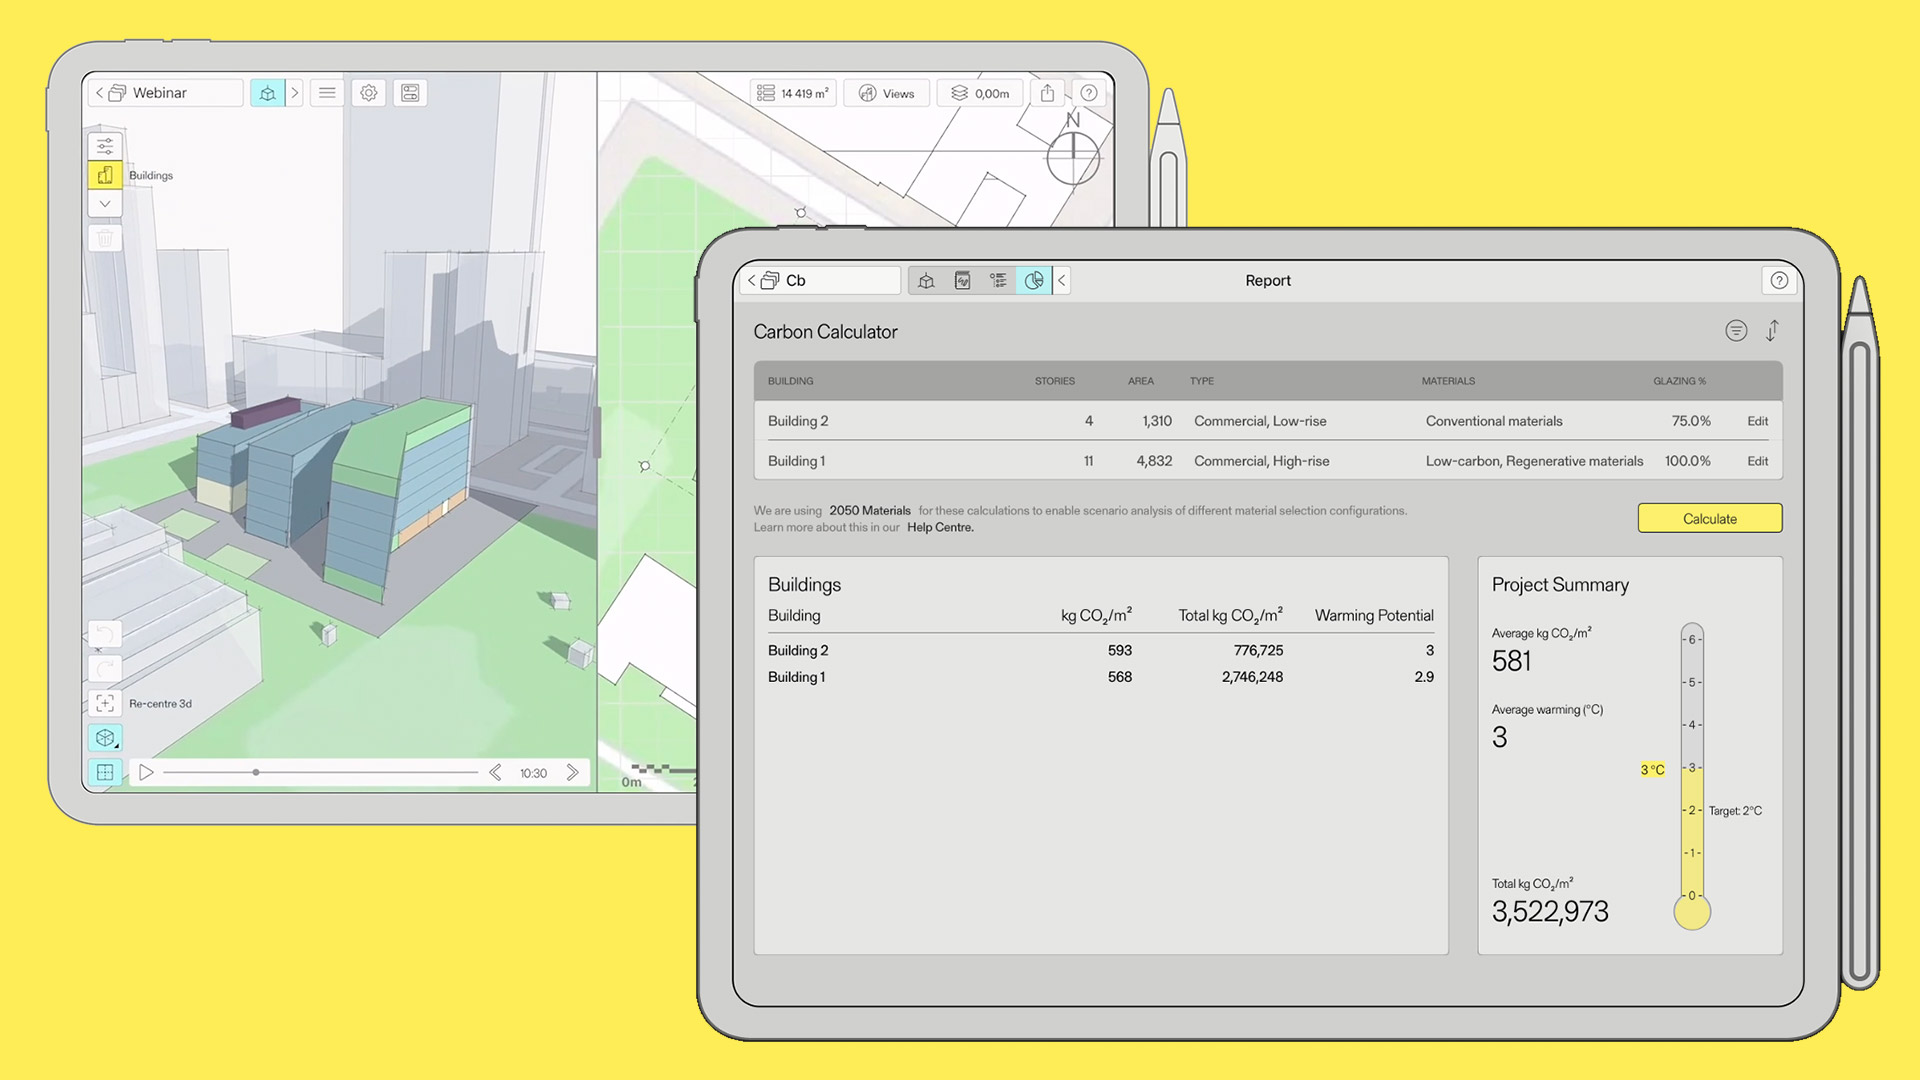
Task: Open the sliders adjustment panel icon
Action: 105,146
